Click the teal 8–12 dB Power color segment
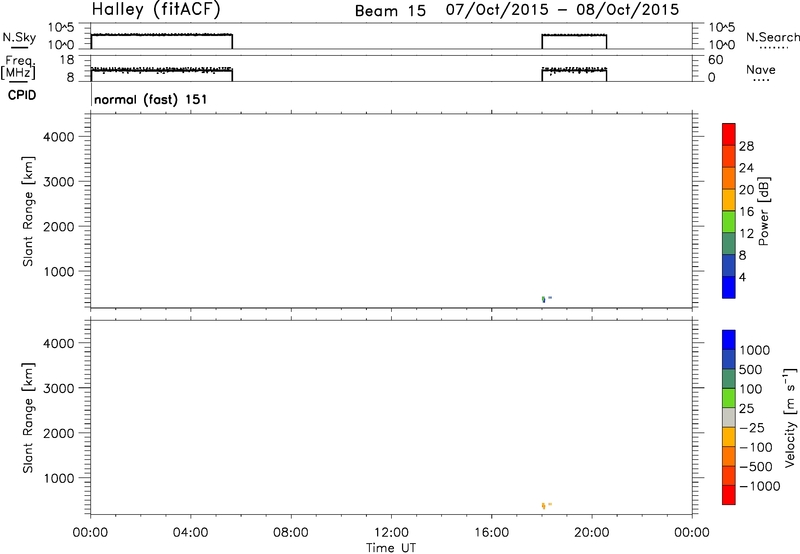Viewport: 800px width, 554px height. click(x=729, y=243)
